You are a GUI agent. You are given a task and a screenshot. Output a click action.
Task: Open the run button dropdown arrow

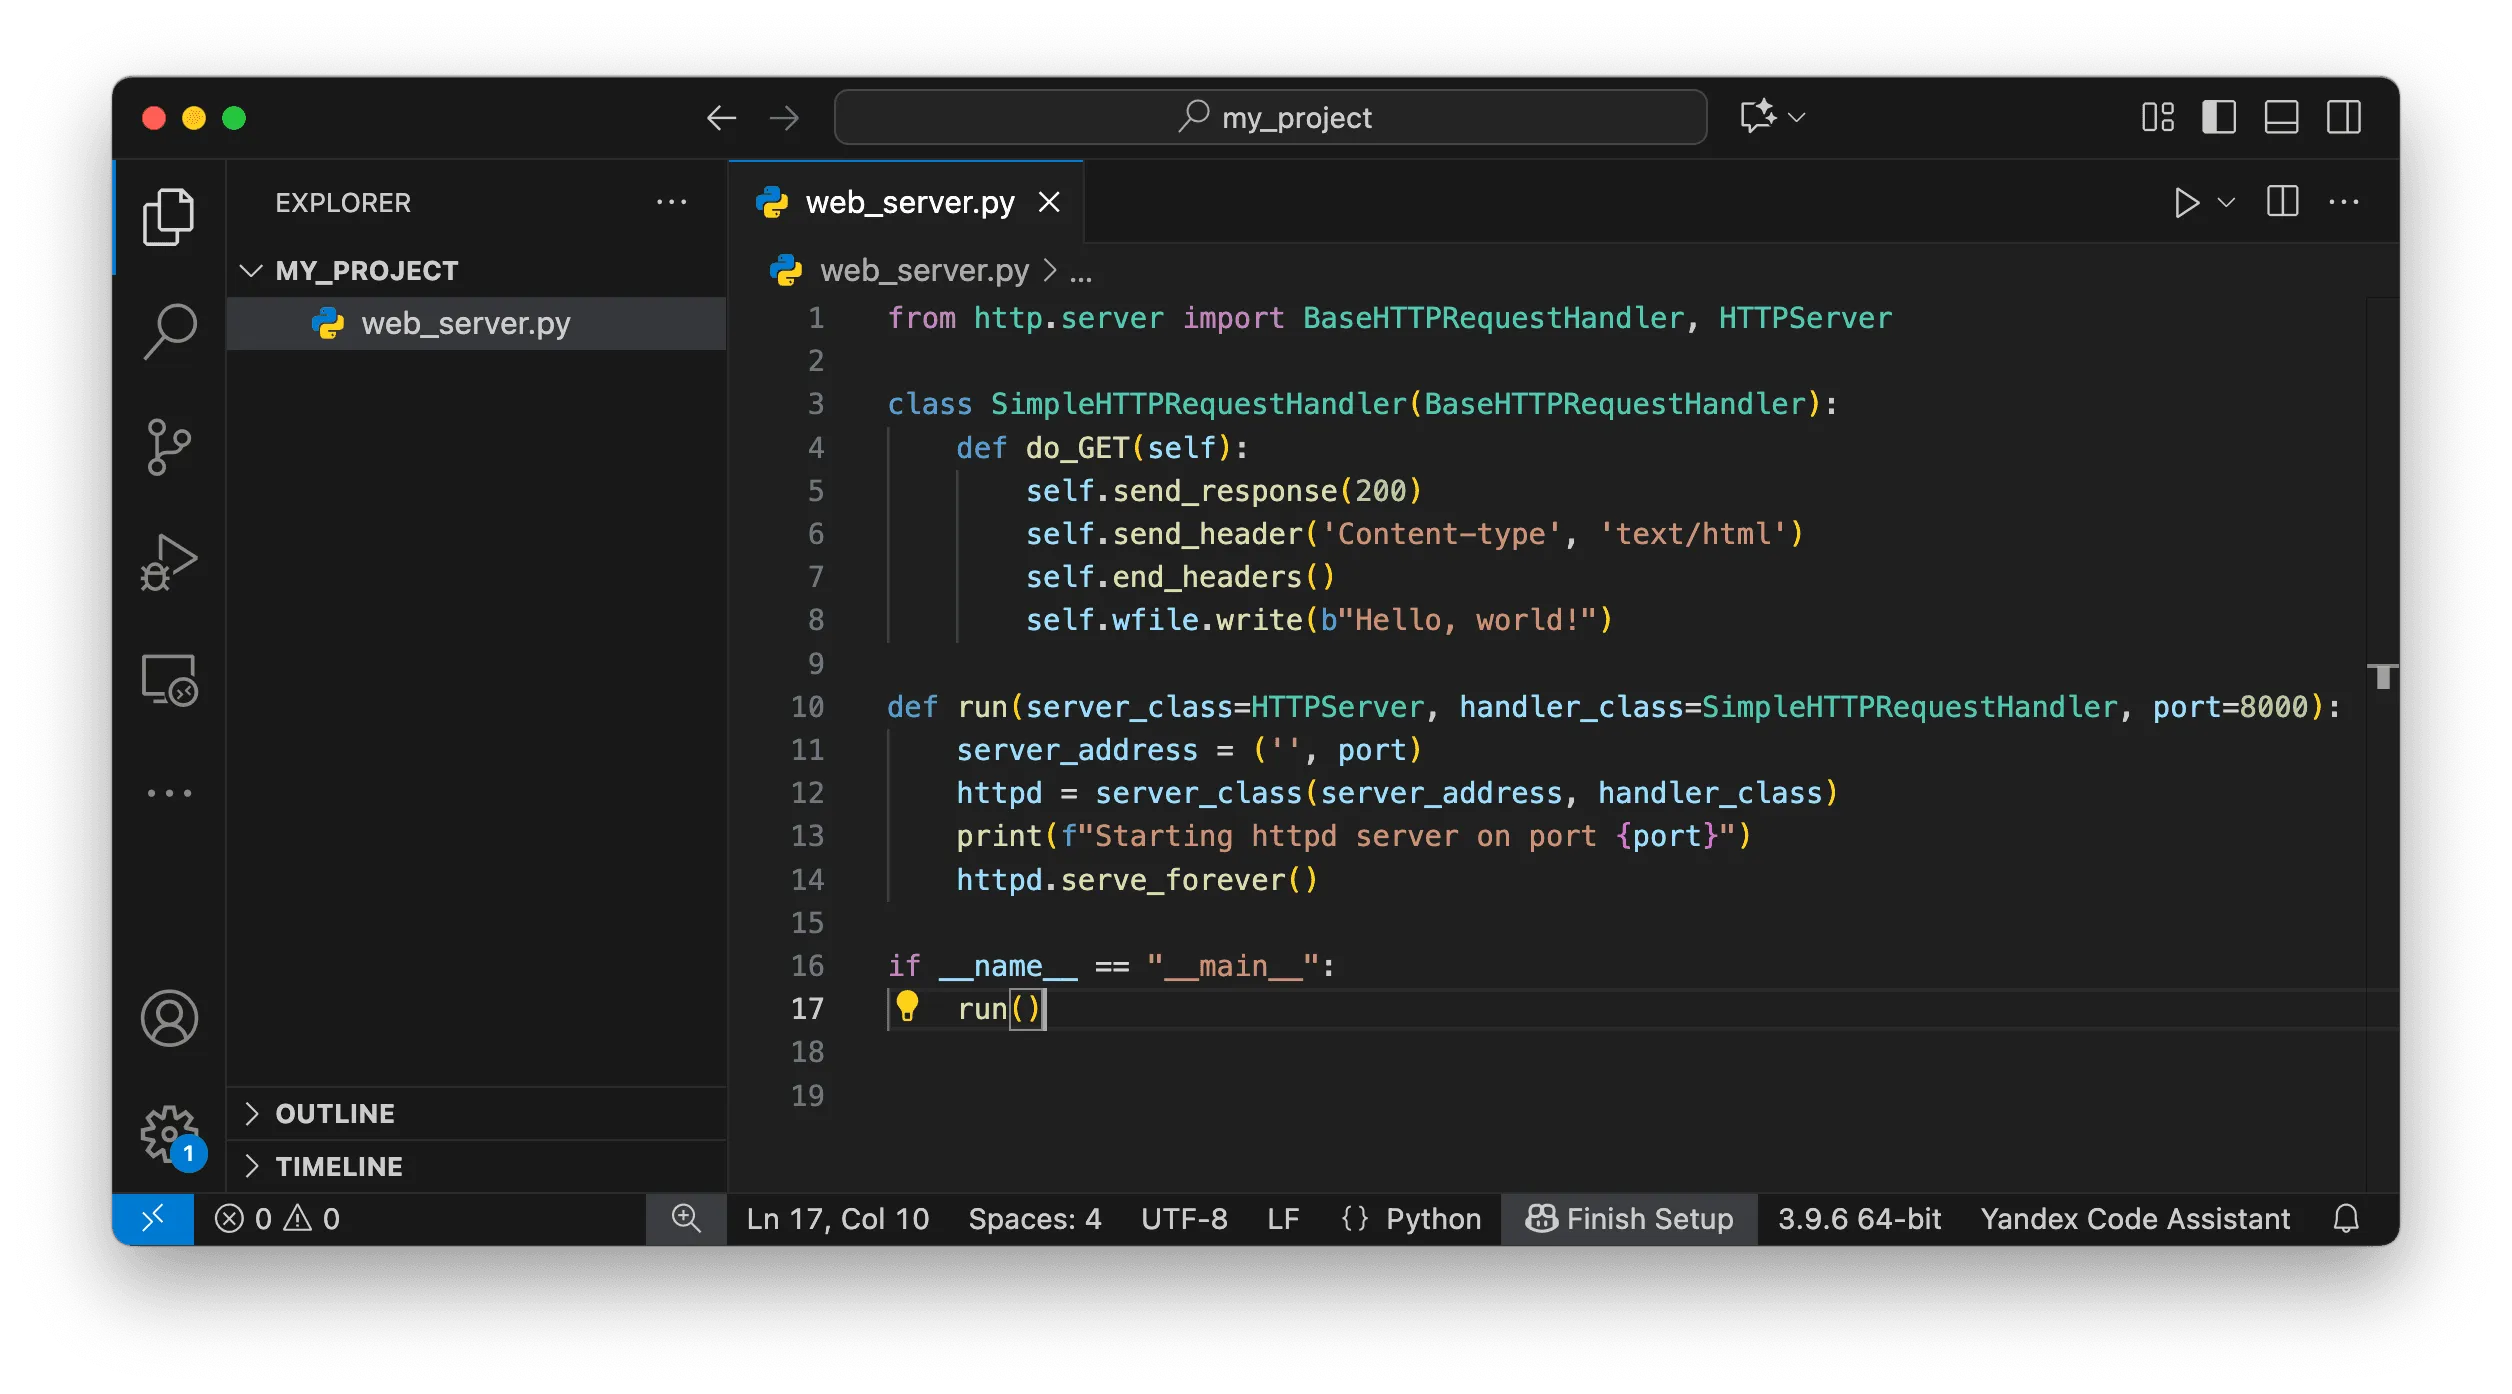coord(2227,203)
